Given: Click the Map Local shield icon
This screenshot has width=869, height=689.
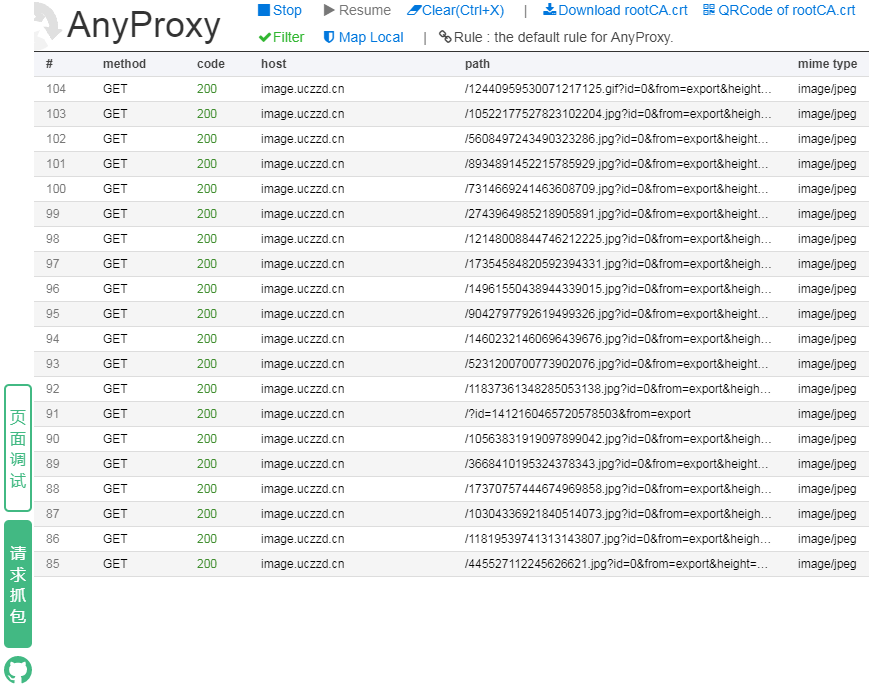Looking at the screenshot, I should [x=329, y=37].
